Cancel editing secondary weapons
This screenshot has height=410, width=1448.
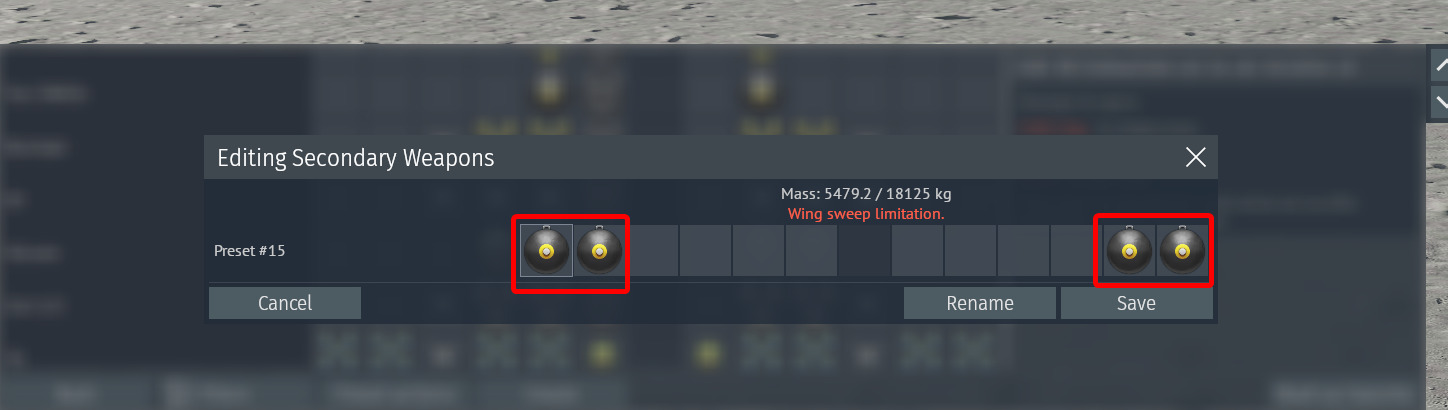coord(285,303)
